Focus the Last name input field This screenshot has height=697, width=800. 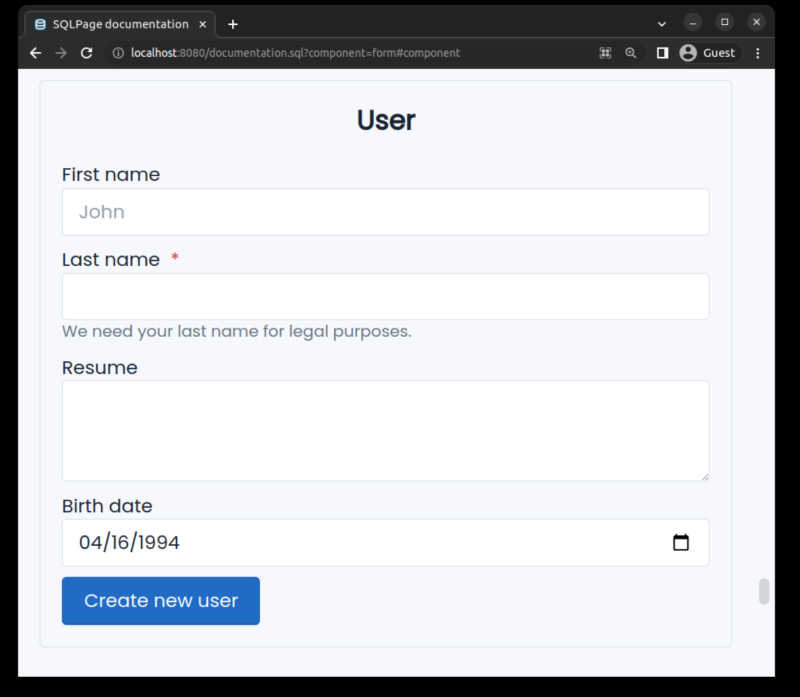pos(386,297)
